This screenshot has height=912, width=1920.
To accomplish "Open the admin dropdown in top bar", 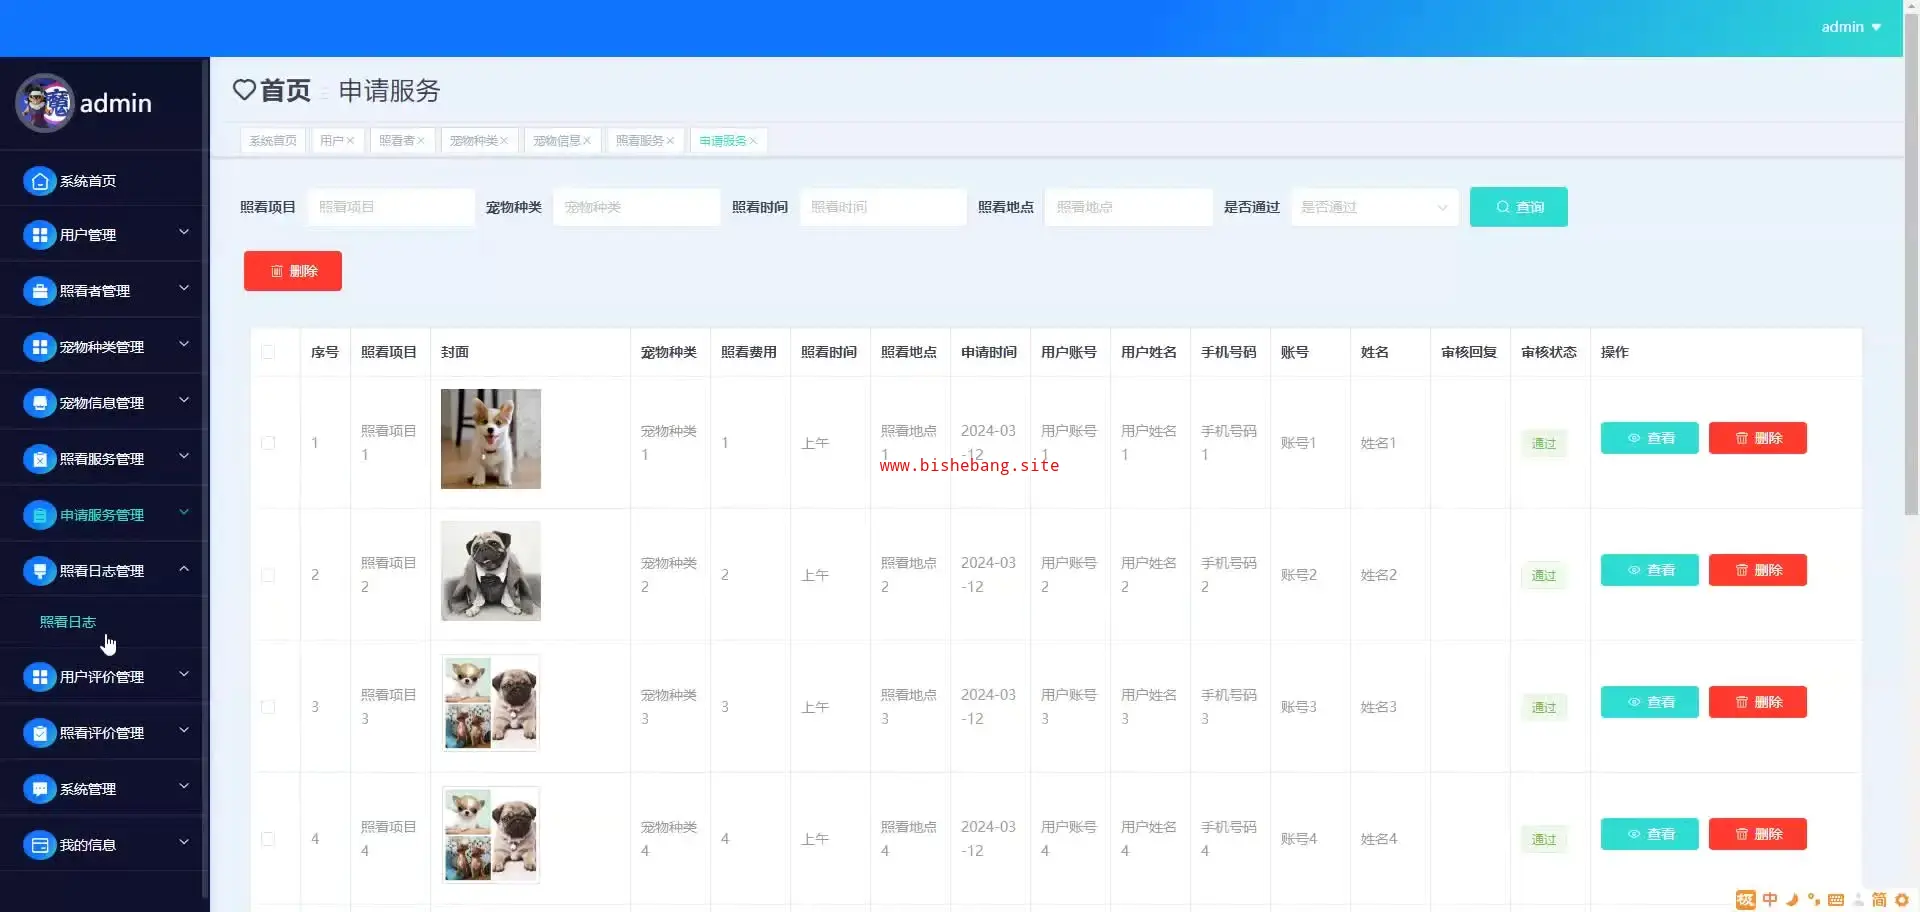I will coord(1851,27).
